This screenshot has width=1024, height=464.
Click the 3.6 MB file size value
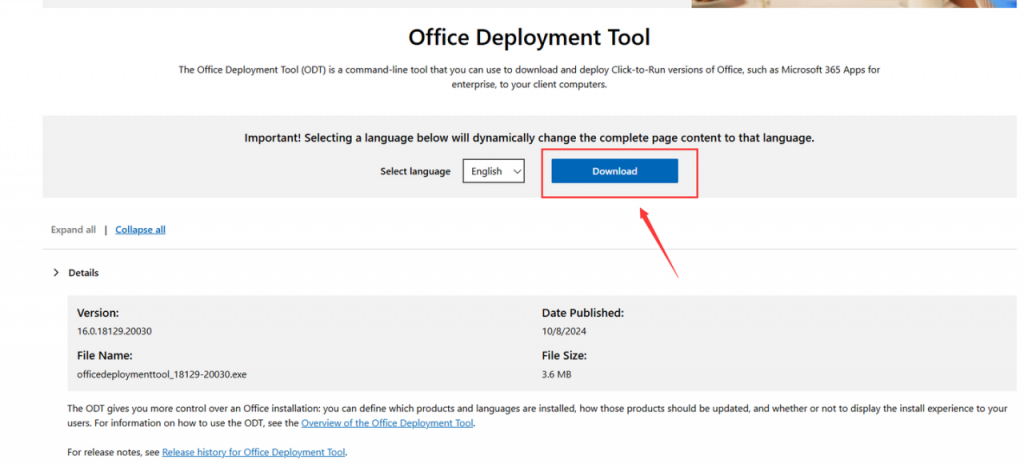click(x=558, y=373)
